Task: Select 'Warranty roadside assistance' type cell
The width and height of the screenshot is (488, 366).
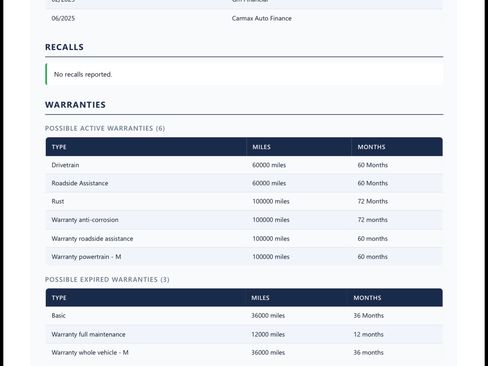Action: point(92,239)
